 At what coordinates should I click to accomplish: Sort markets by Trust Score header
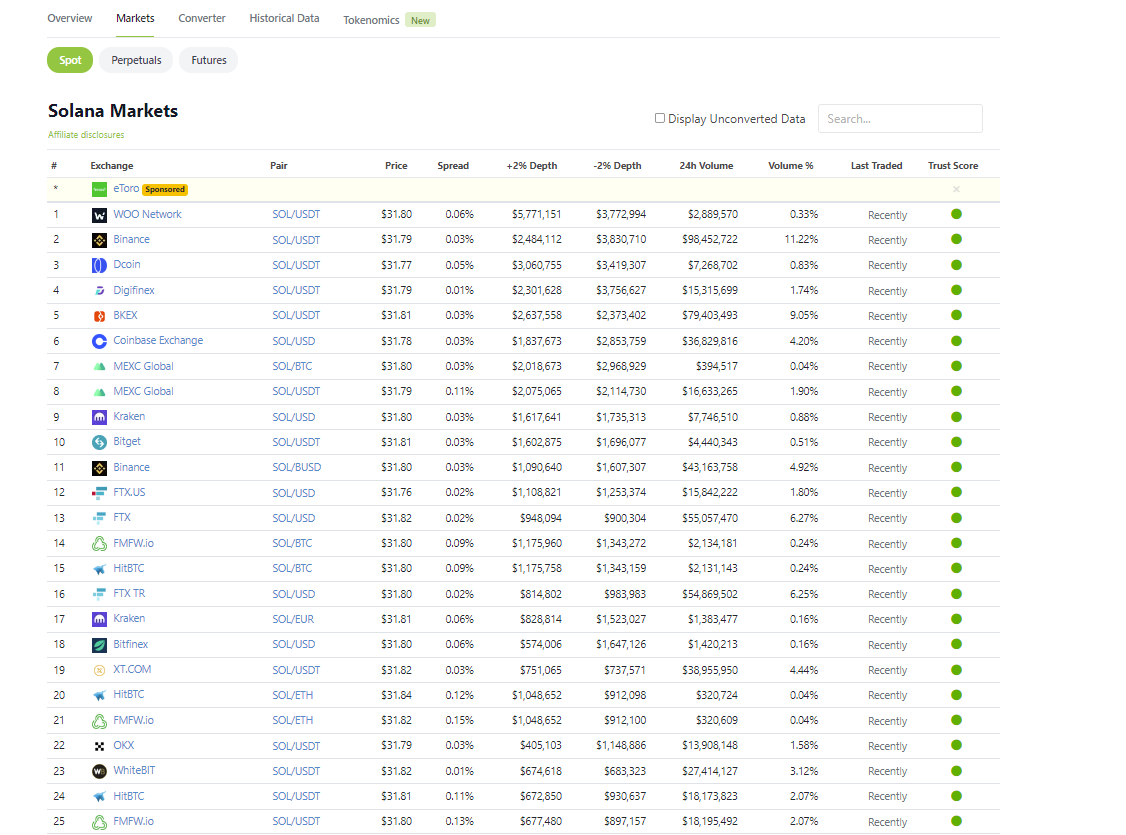(x=952, y=166)
